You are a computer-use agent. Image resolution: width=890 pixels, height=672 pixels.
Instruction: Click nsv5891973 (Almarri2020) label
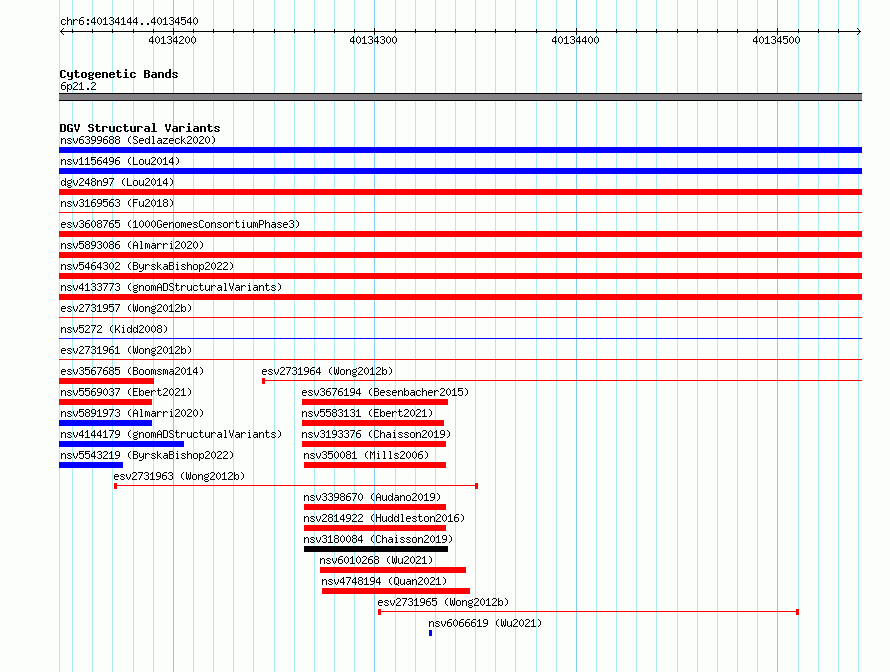(x=132, y=413)
